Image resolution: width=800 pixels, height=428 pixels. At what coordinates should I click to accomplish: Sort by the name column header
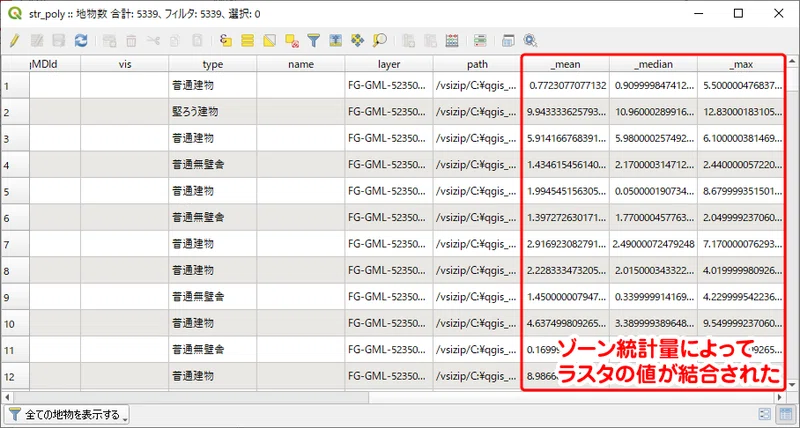coord(301,64)
